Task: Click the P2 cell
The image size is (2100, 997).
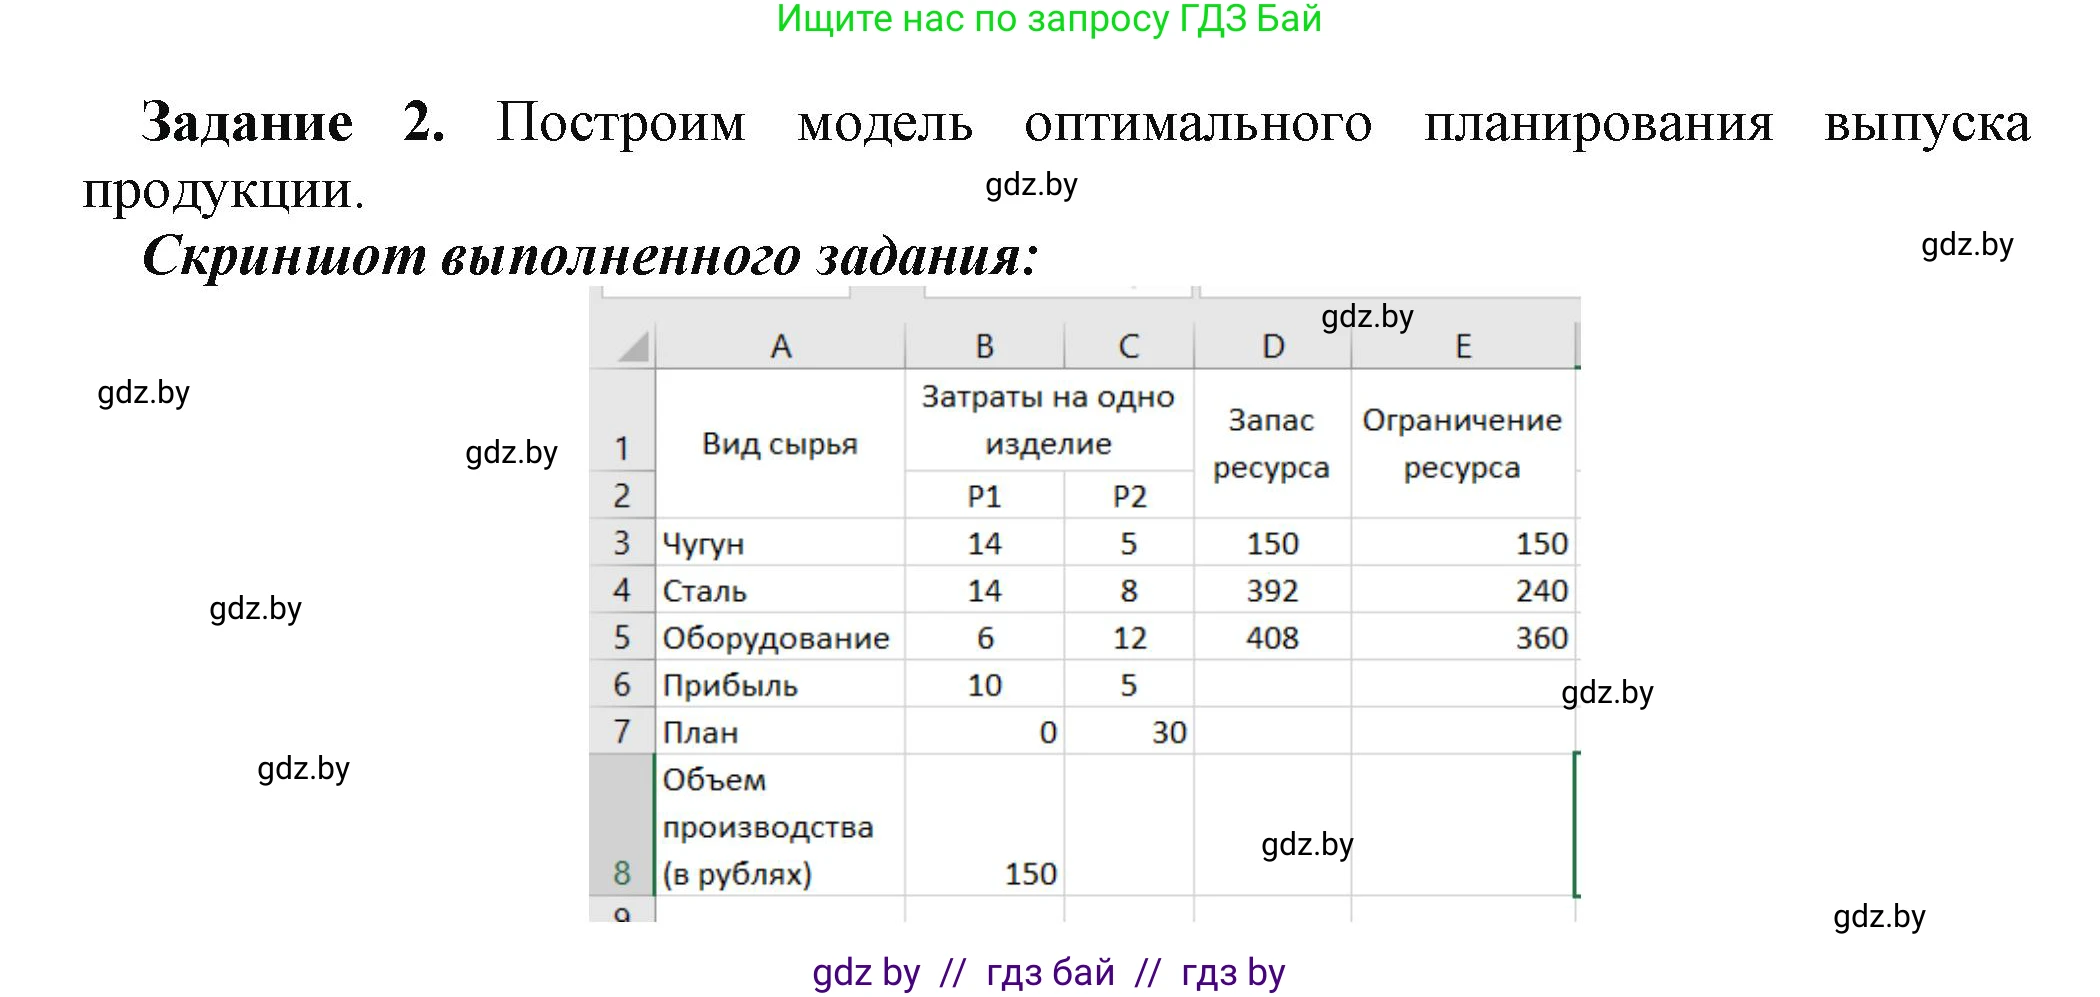Action: (1129, 496)
